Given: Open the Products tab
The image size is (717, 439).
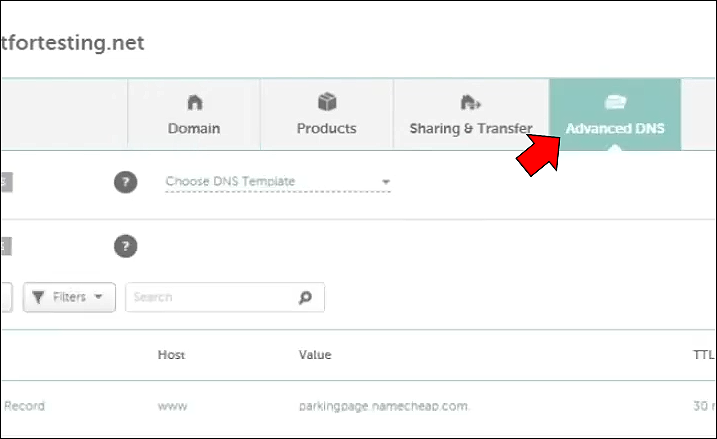Looking at the screenshot, I should point(327,128).
